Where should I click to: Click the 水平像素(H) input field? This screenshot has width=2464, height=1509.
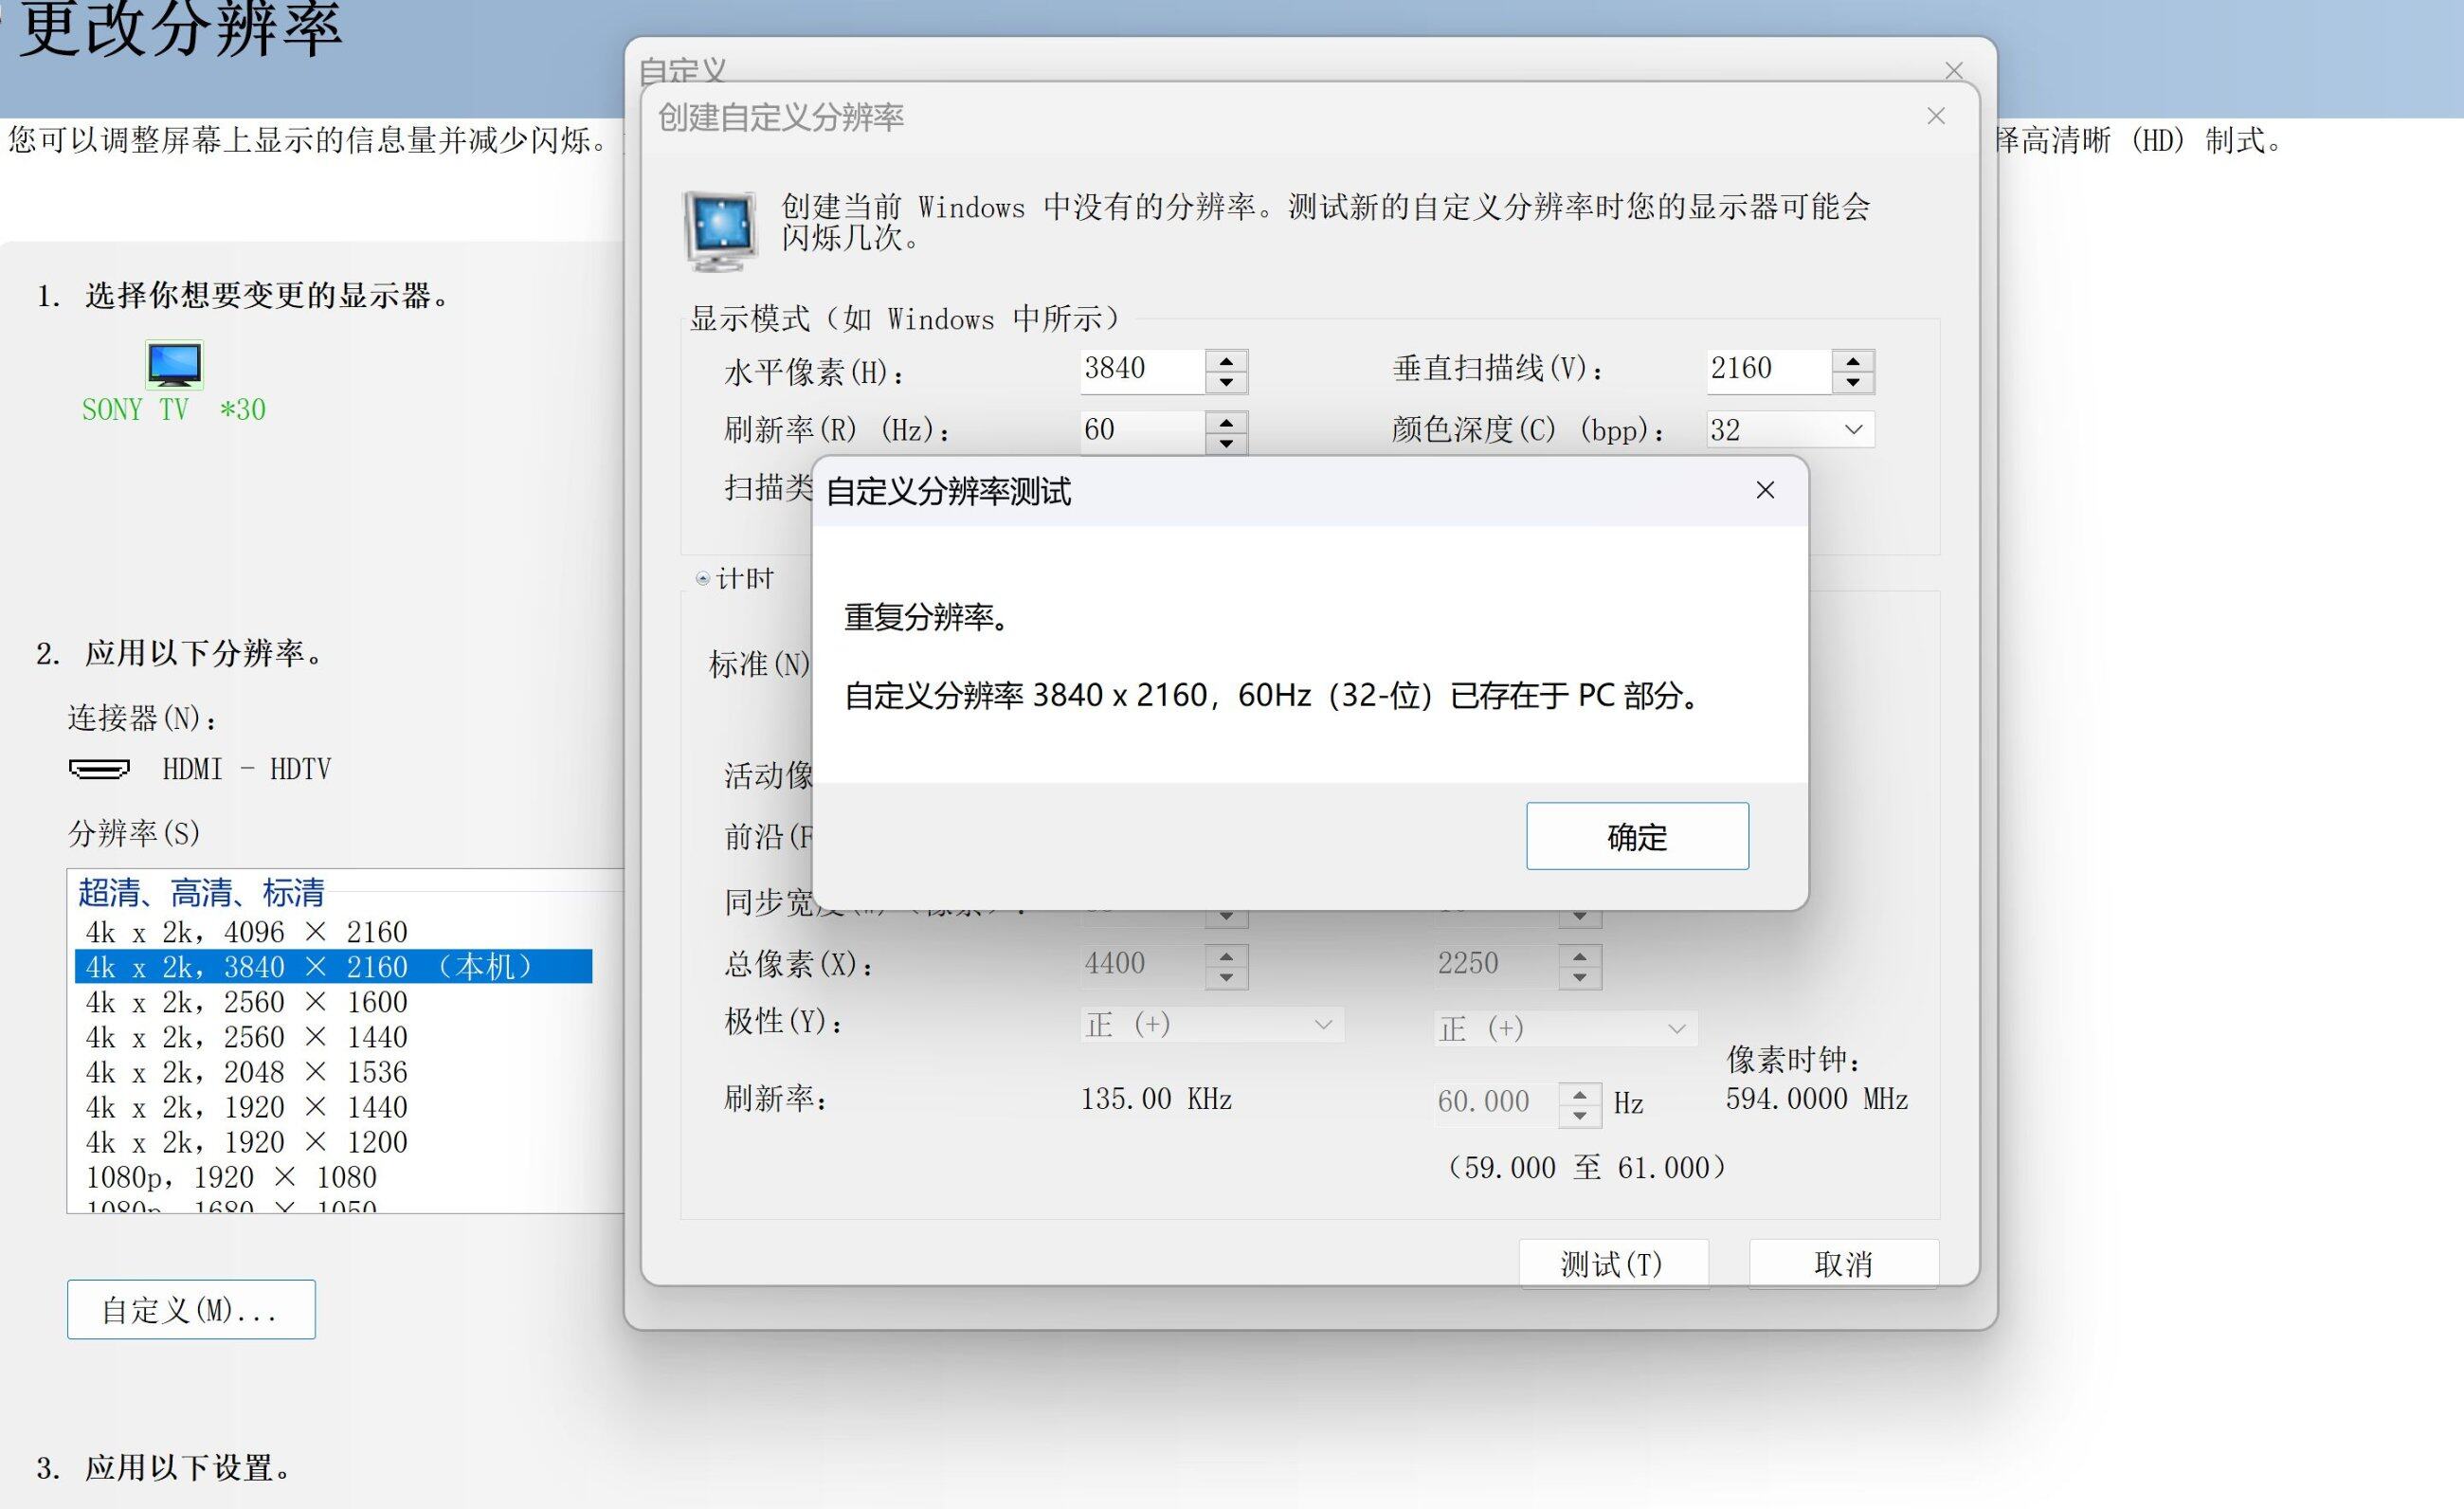coord(1142,369)
